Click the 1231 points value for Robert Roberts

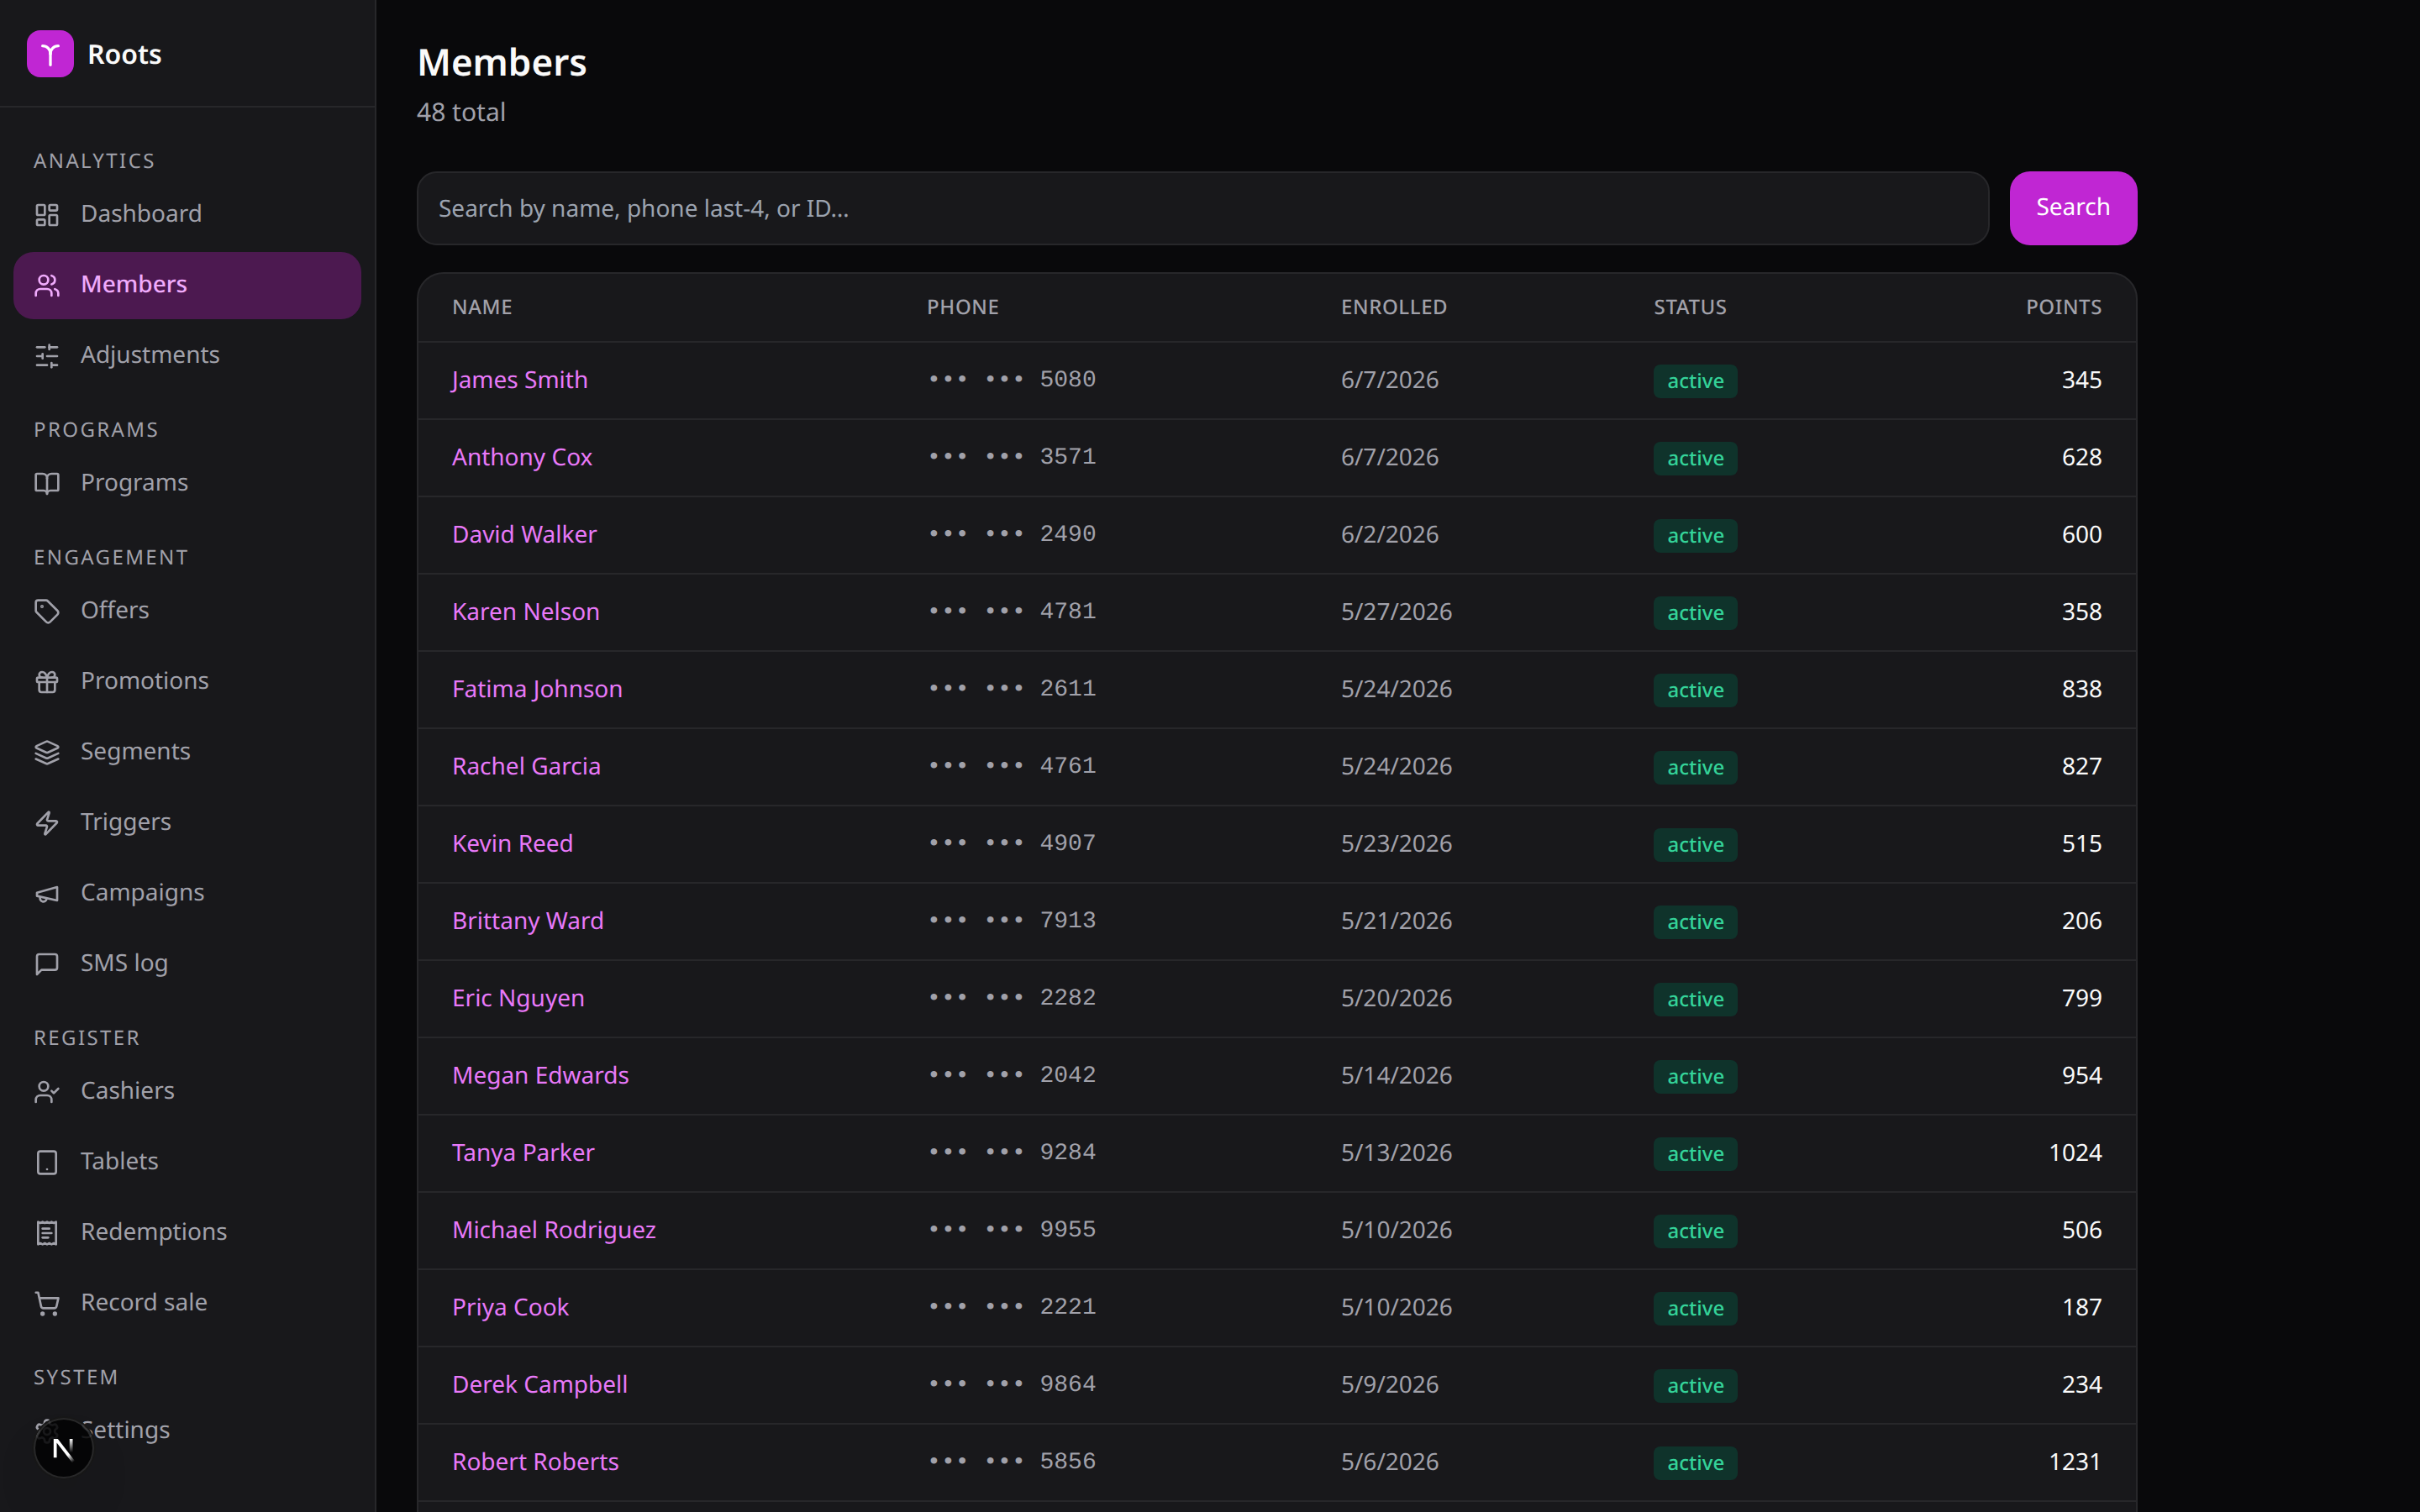pyautogui.click(x=2075, y=1462)
